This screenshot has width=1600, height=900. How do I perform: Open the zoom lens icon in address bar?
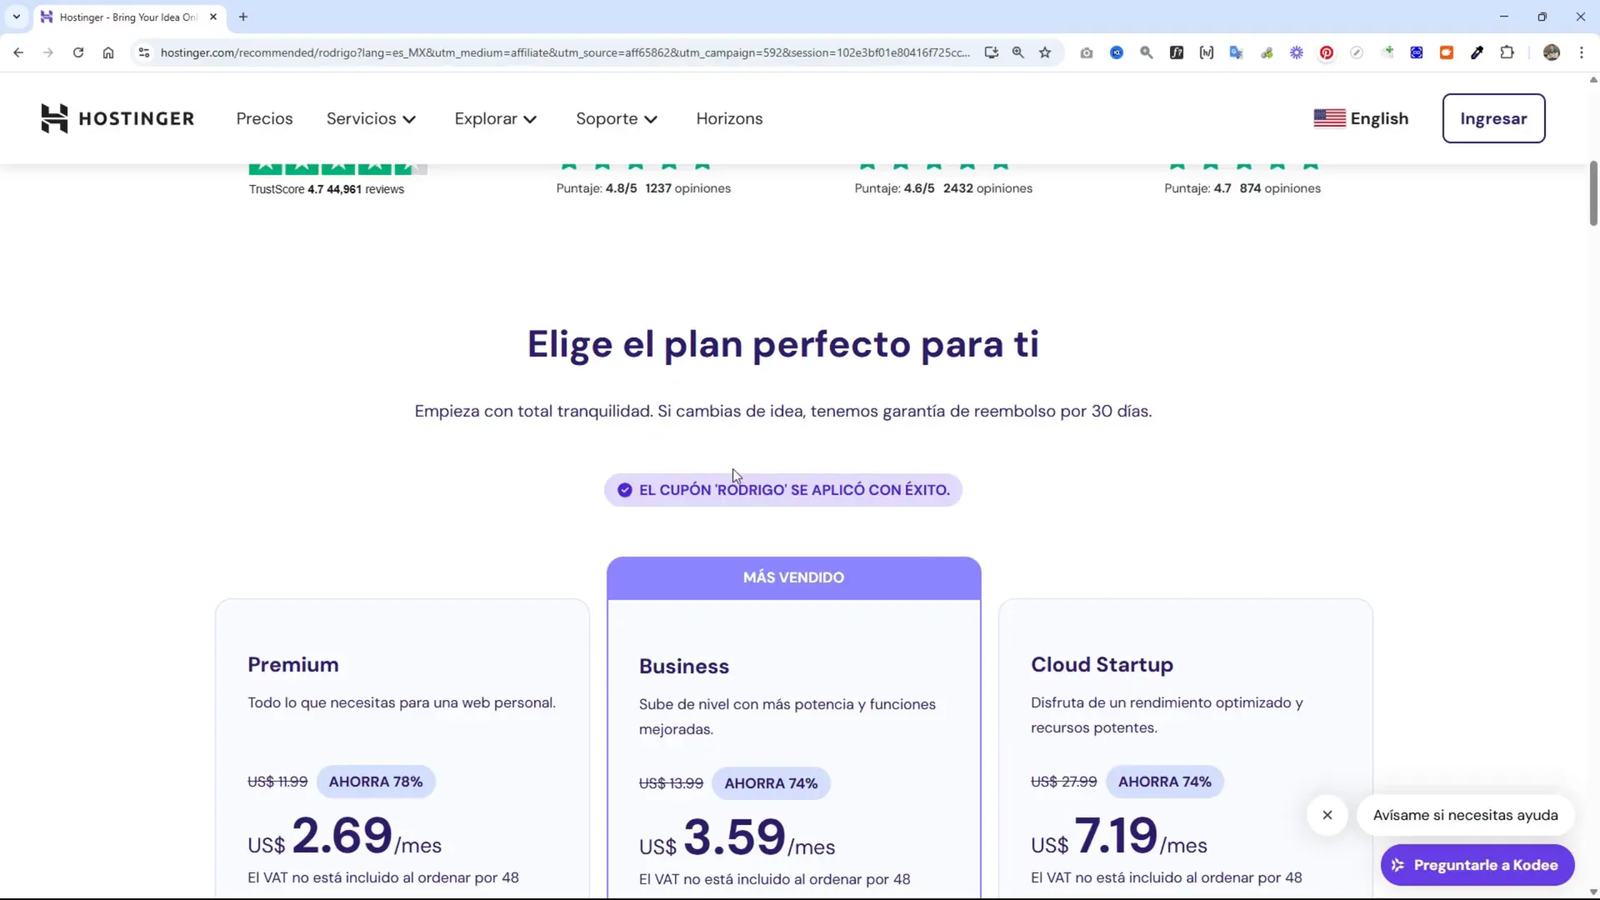tap(1018, 52)
